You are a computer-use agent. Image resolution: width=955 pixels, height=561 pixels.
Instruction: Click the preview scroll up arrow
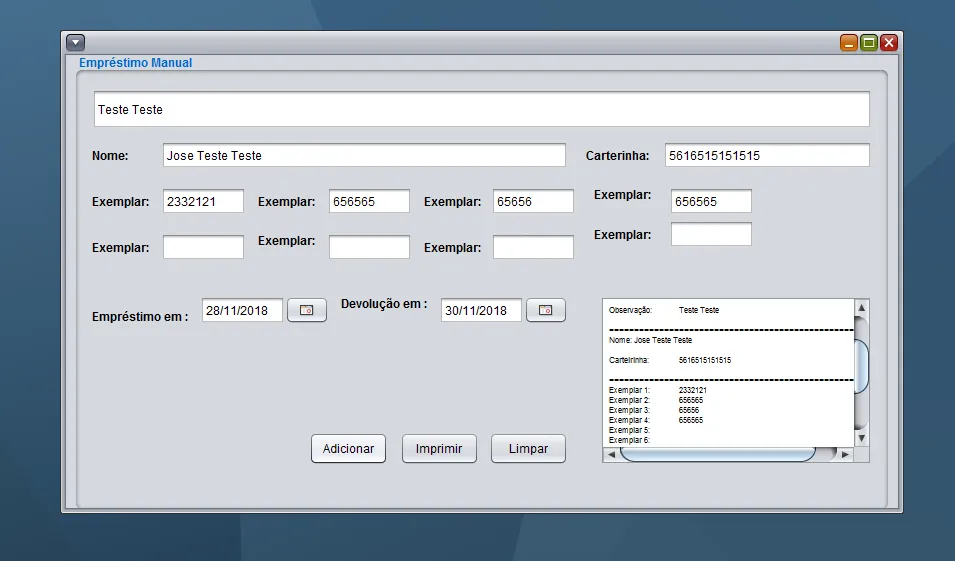[861, 307]
